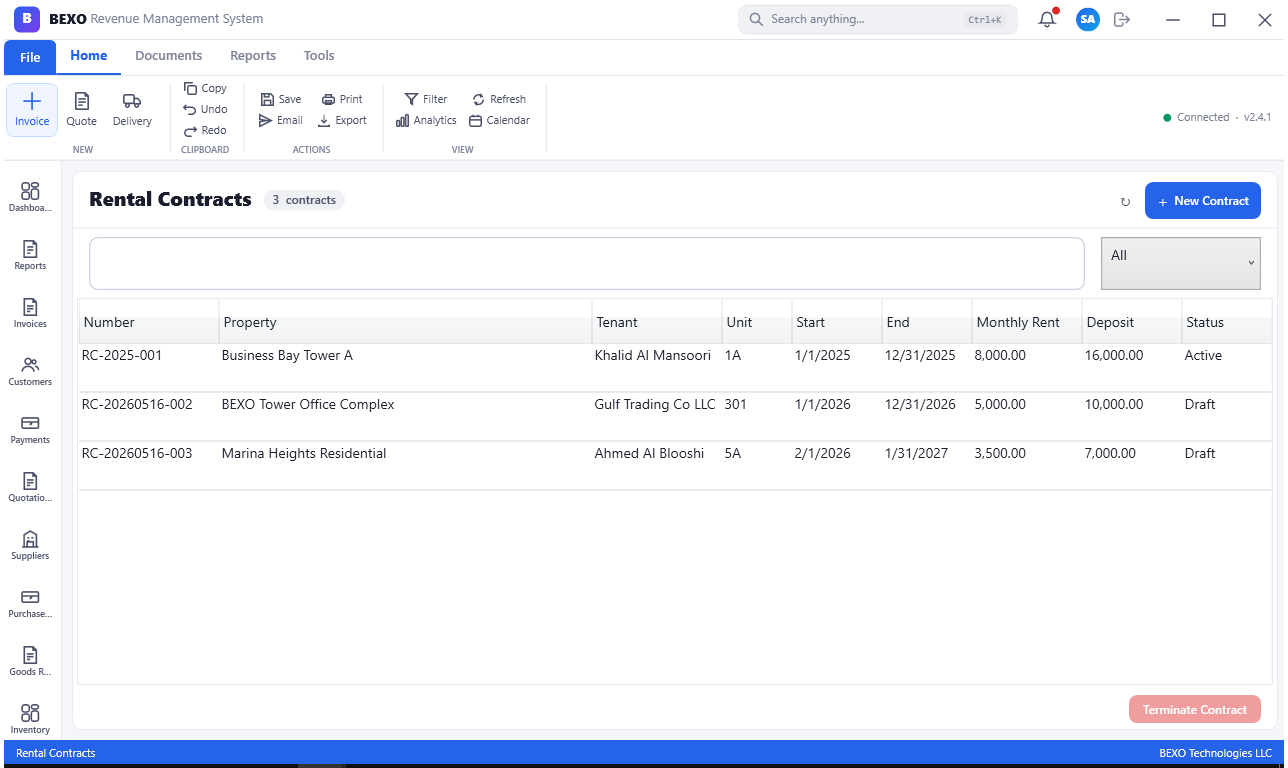Open Dashboard in the sidebar
Image resolution: width=1288 pixels, height=768 pixels.
click(30, 197)
